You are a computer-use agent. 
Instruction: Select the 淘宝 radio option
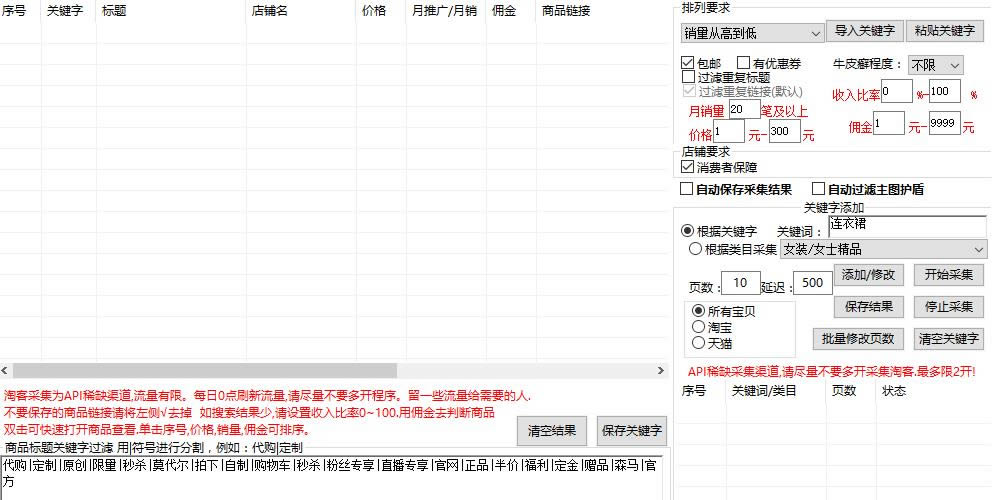click(x=698, y=326)
